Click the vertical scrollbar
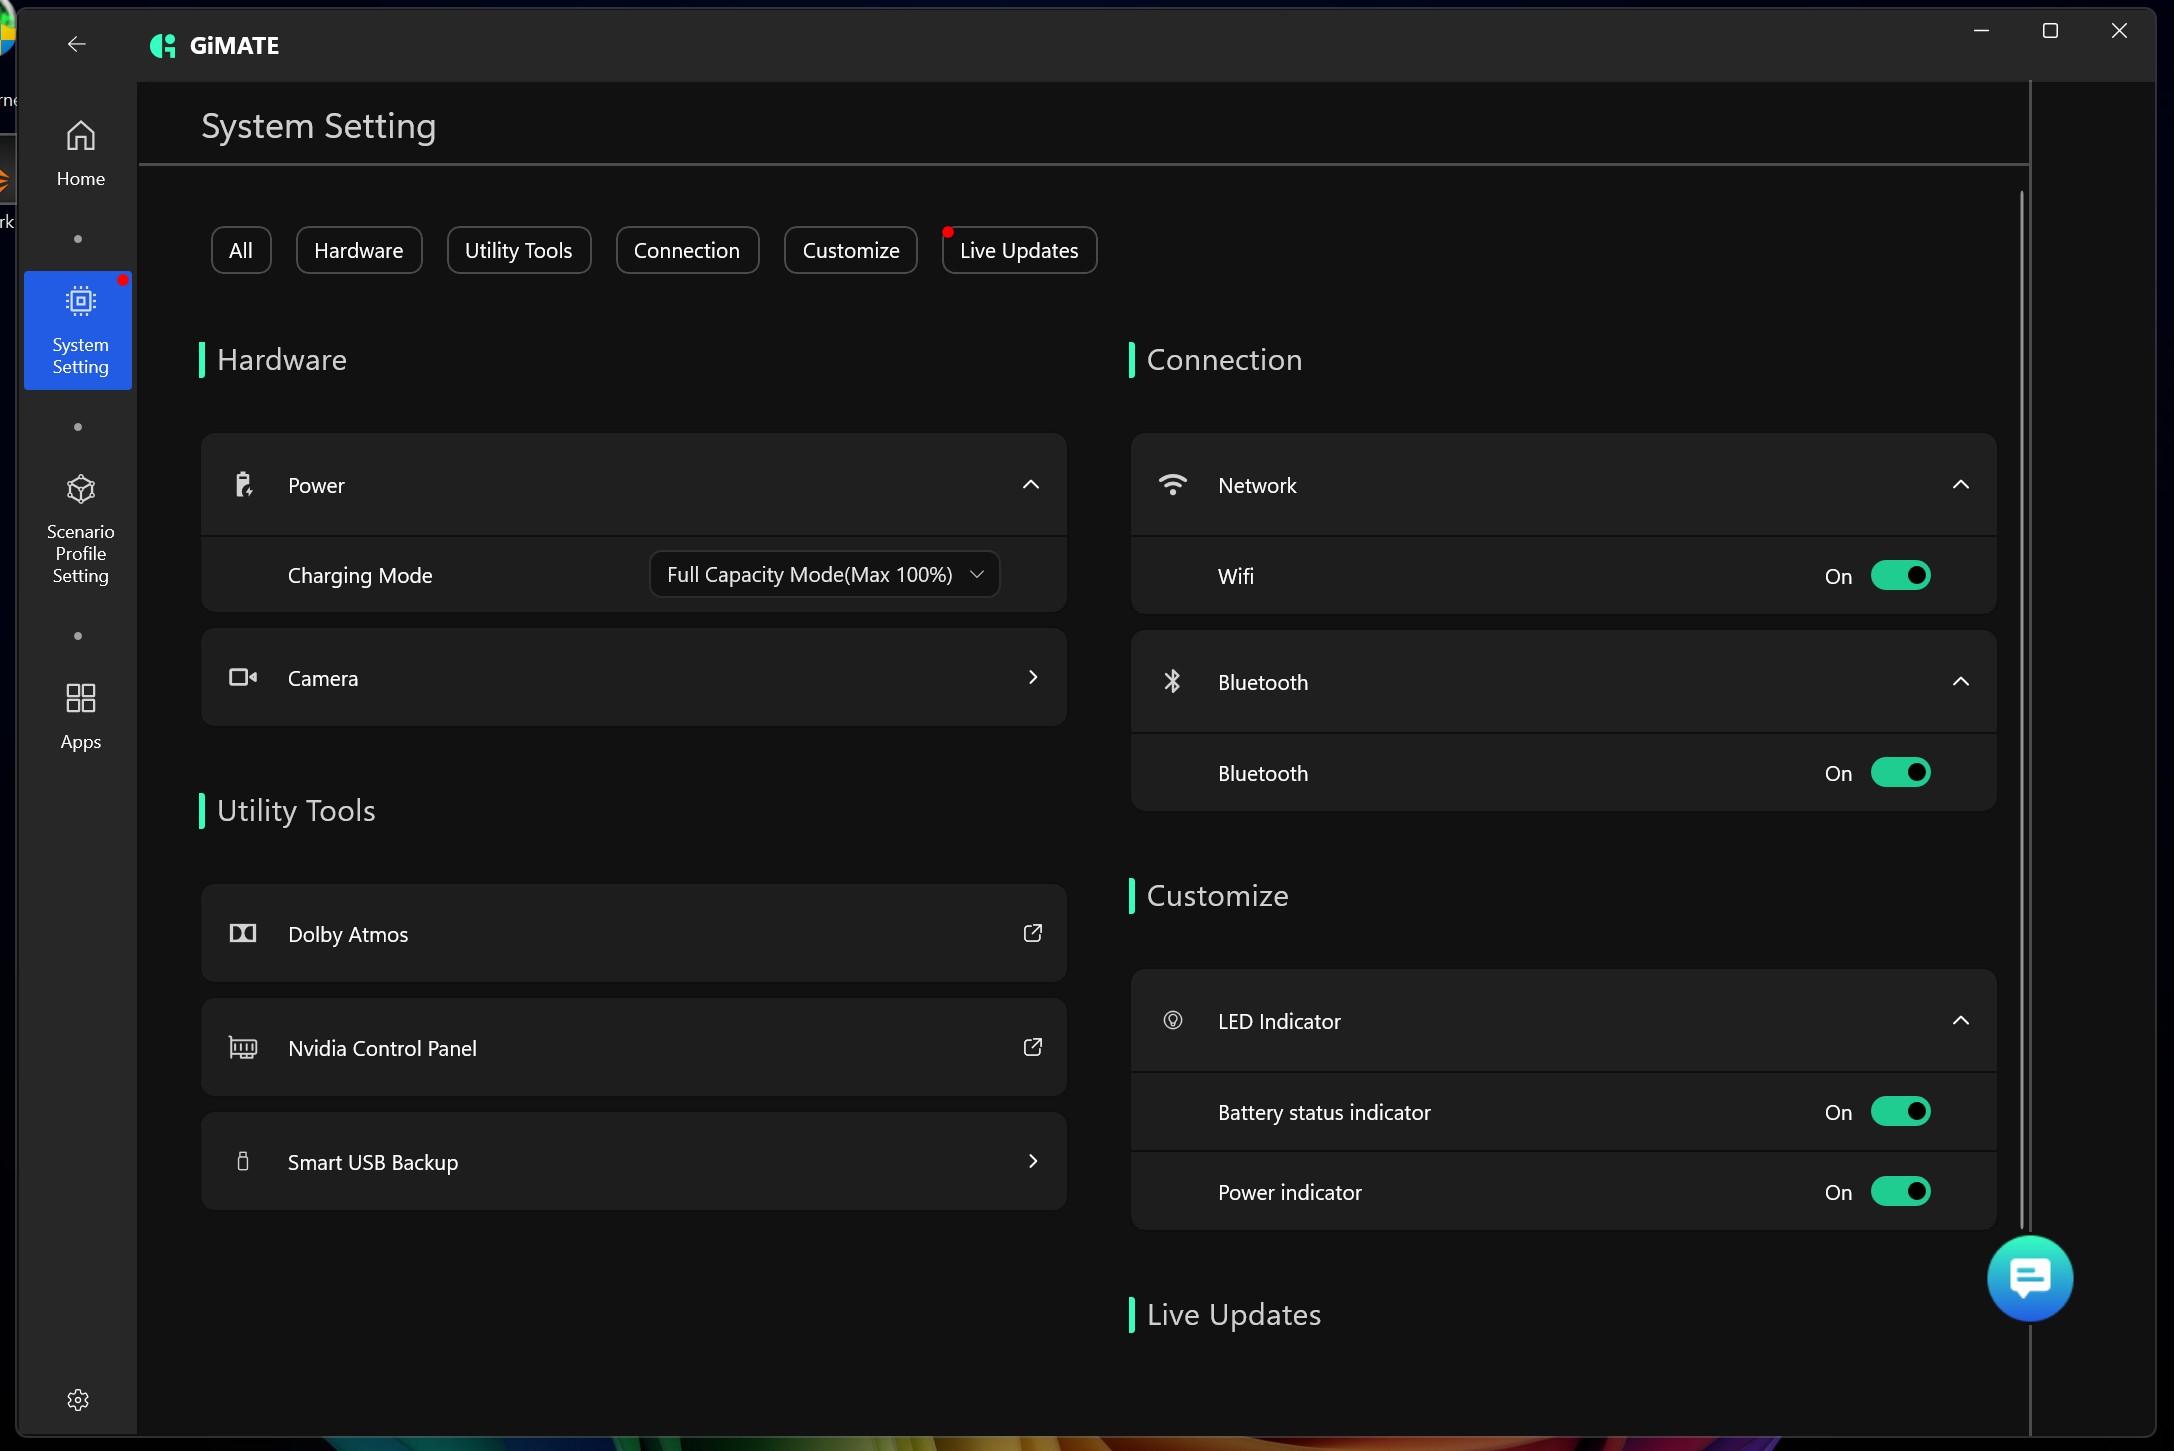Screen dimensions: 2174x1451 (x=2021, y=700)
